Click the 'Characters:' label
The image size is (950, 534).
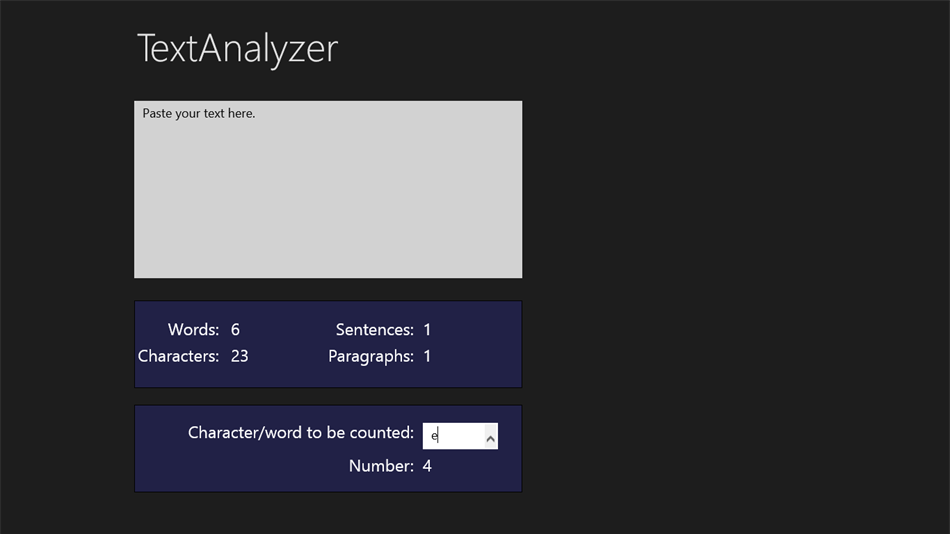coord(178,356)
